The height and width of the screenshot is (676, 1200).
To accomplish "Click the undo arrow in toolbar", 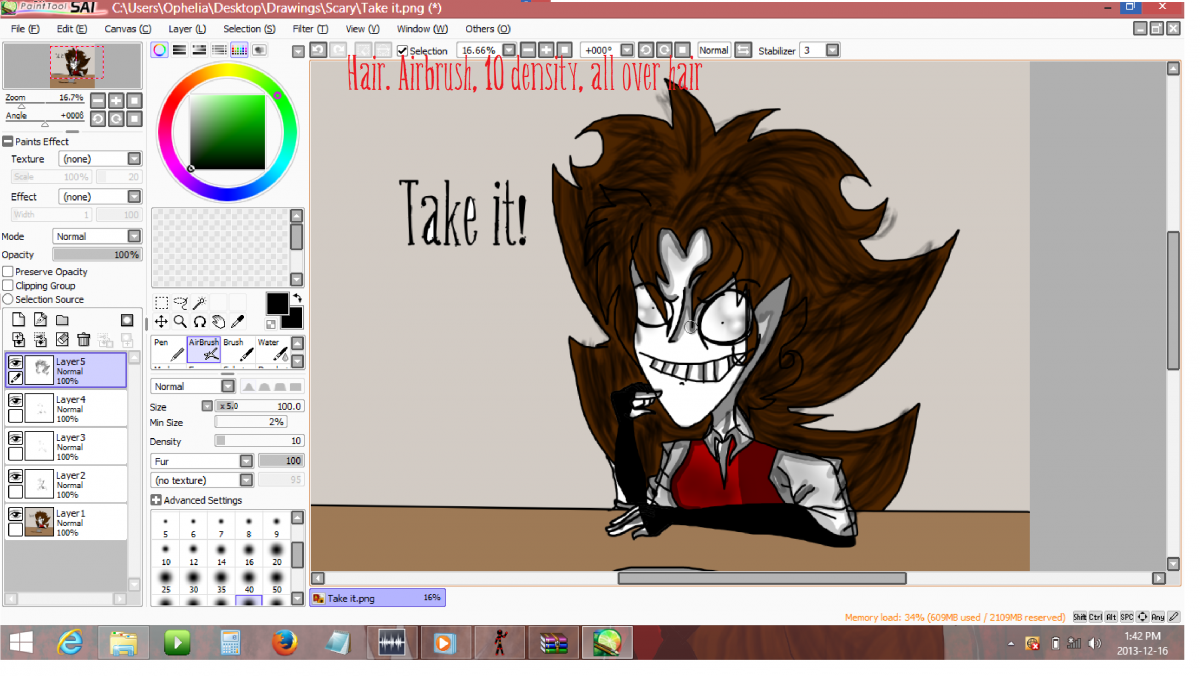I will click(318, 50).
